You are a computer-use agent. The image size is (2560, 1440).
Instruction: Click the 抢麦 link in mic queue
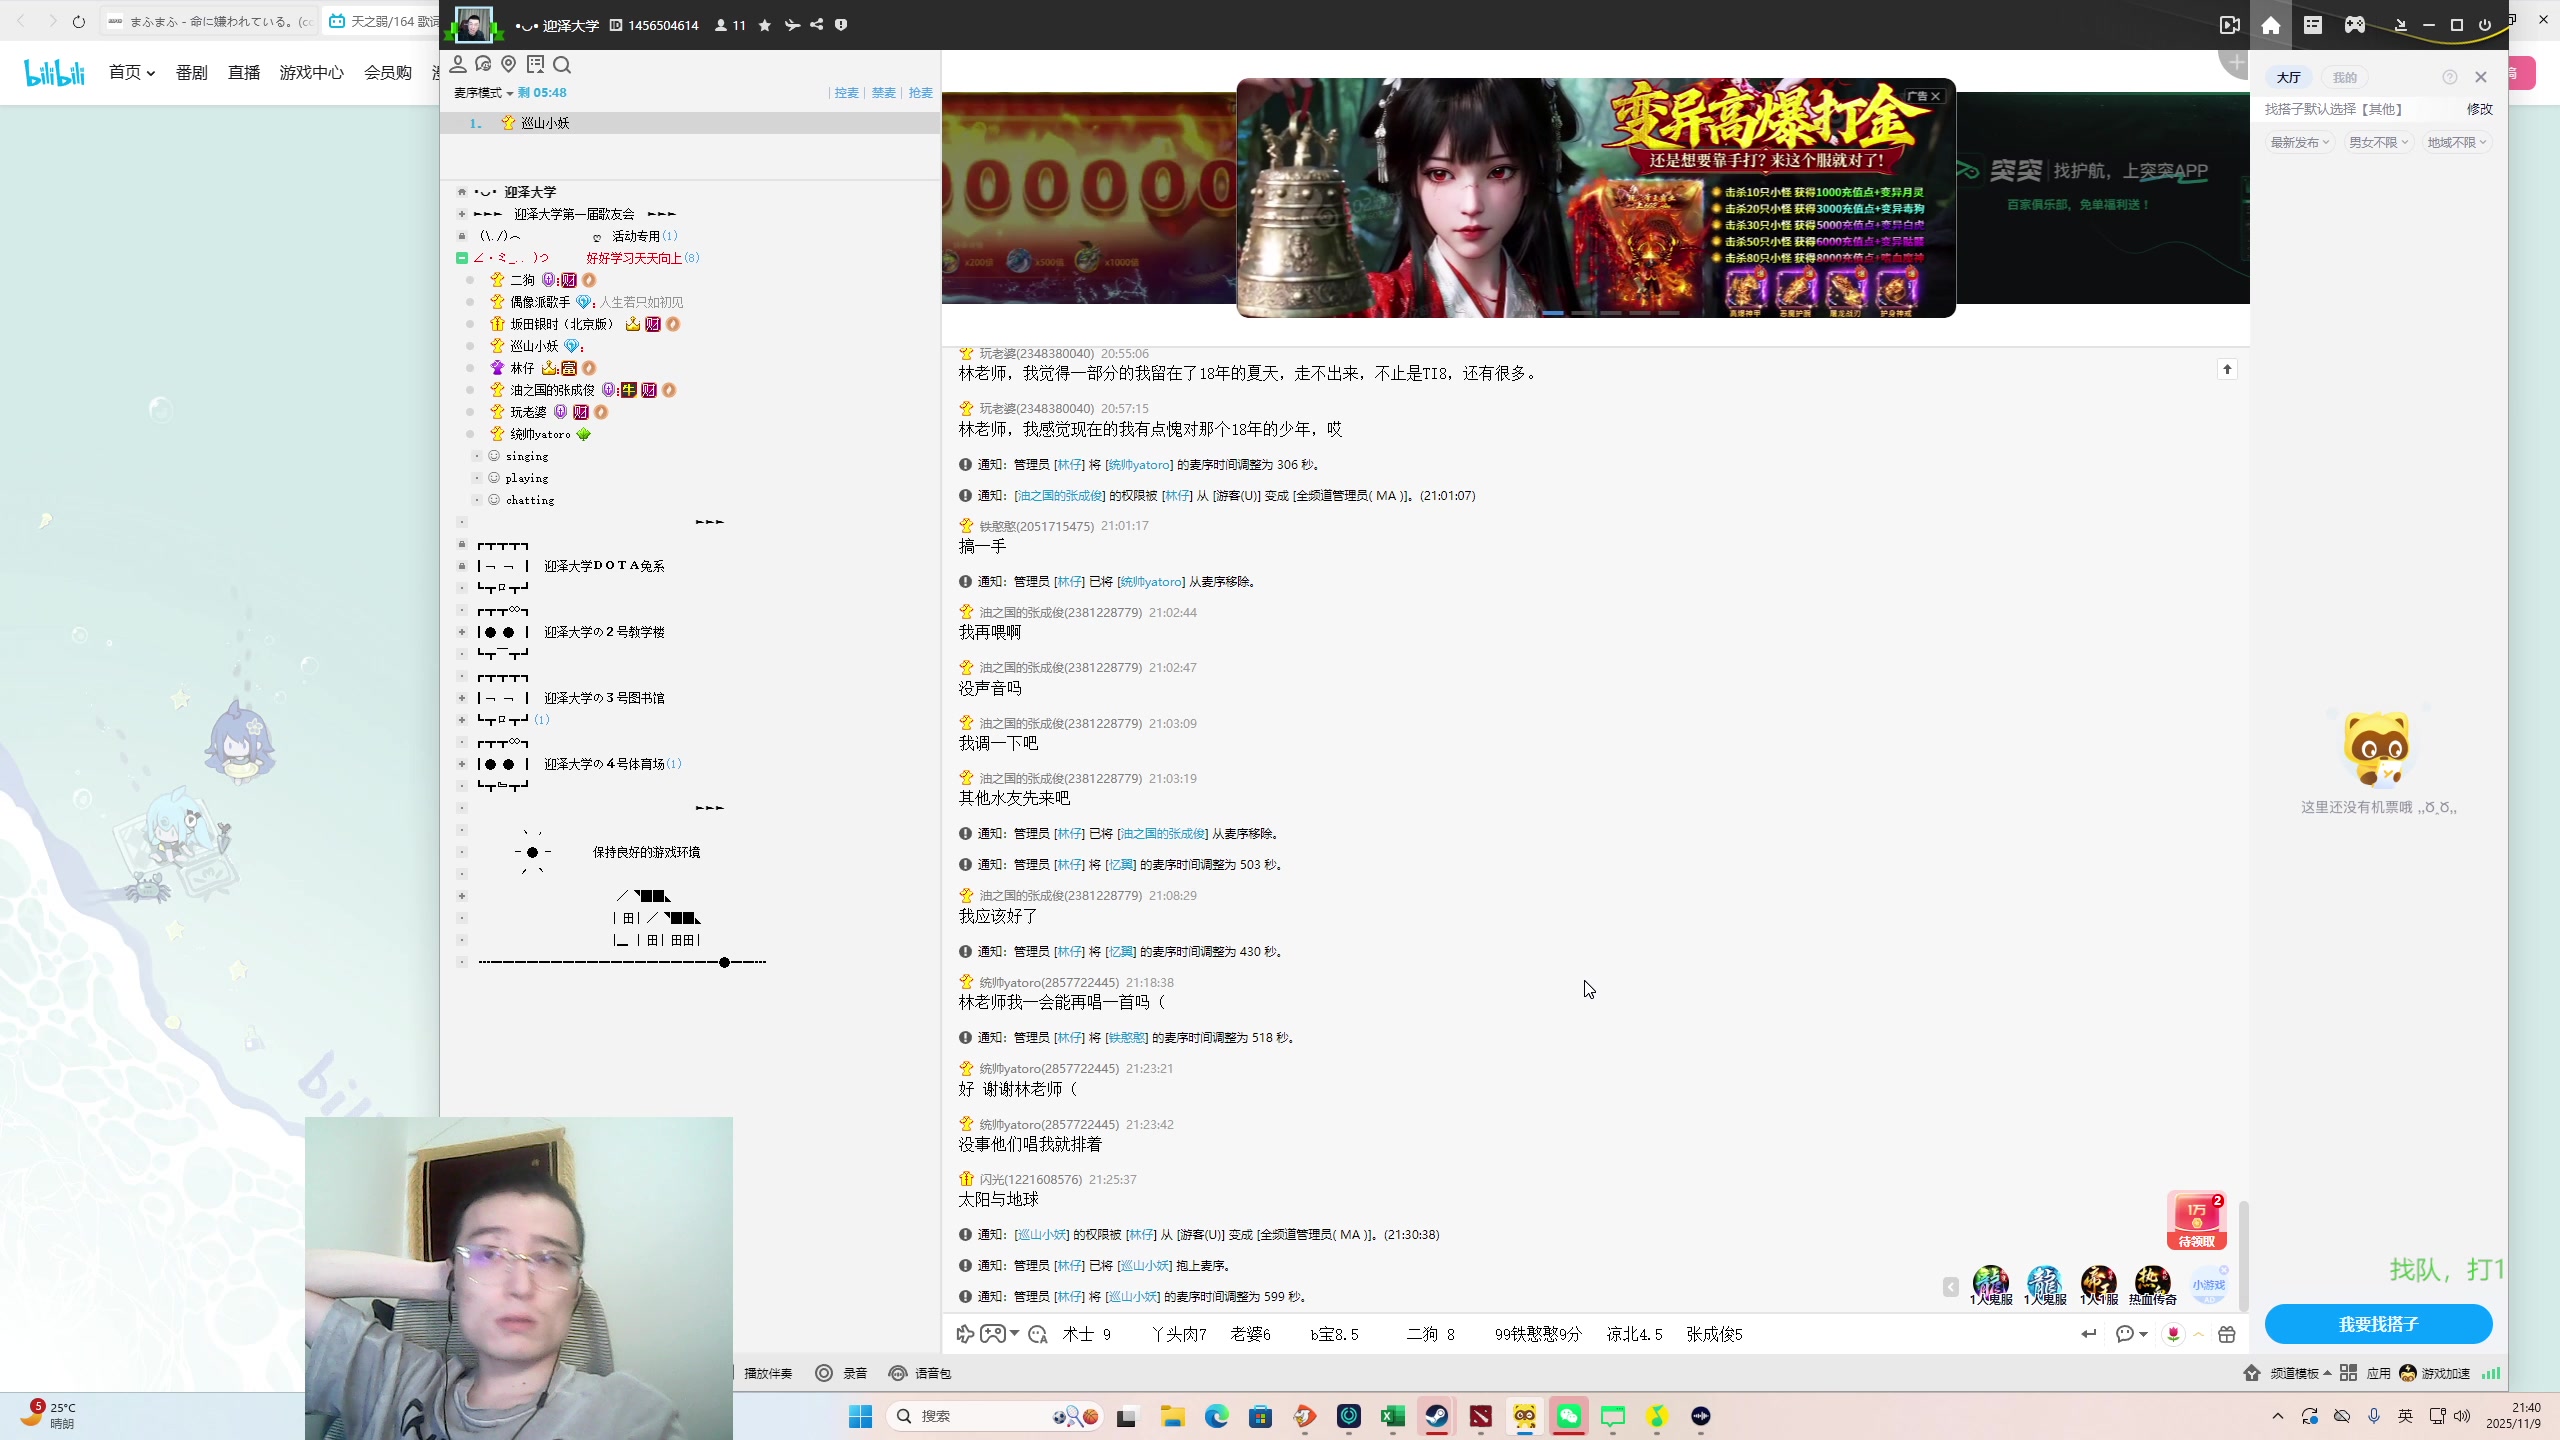click(920, 93)
